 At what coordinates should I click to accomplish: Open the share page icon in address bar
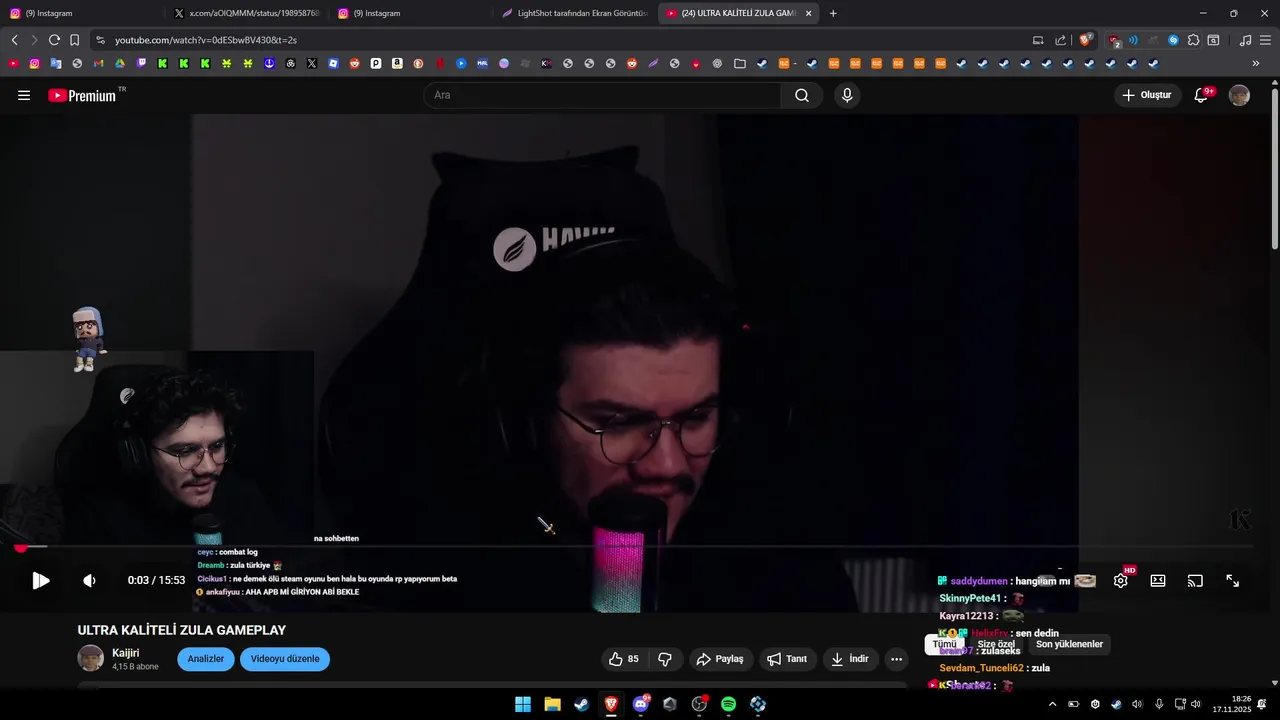click(x=1060, y=40)
